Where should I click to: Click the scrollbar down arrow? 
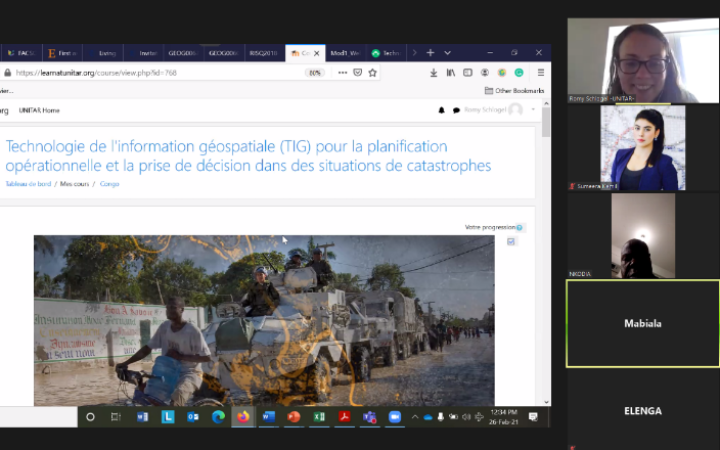coord(546,402)
